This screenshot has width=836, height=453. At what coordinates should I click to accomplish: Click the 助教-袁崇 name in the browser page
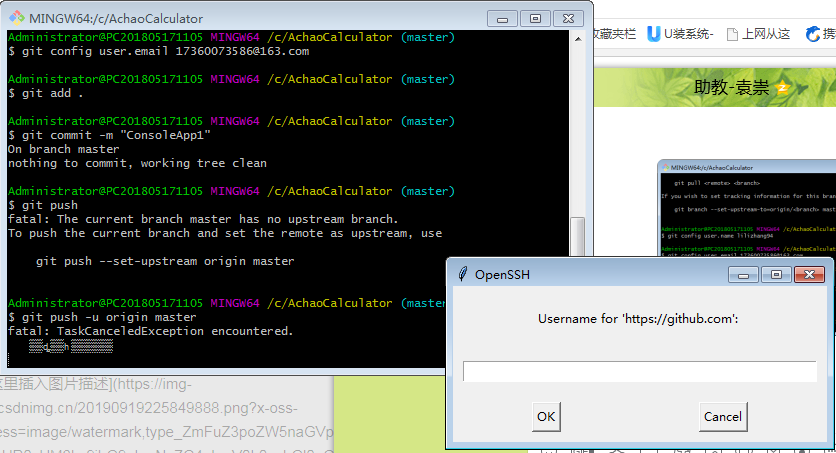point(732,87)
